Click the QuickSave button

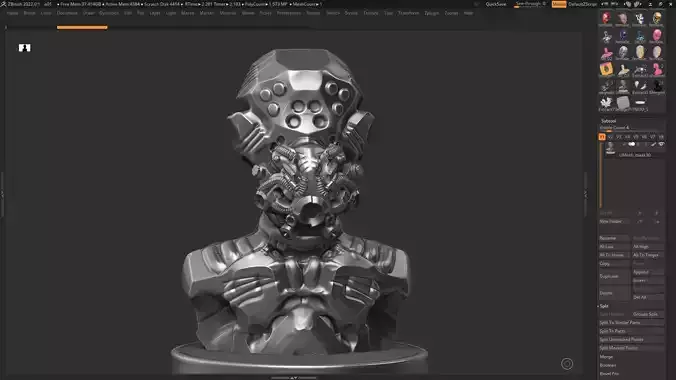pos(496,4)
